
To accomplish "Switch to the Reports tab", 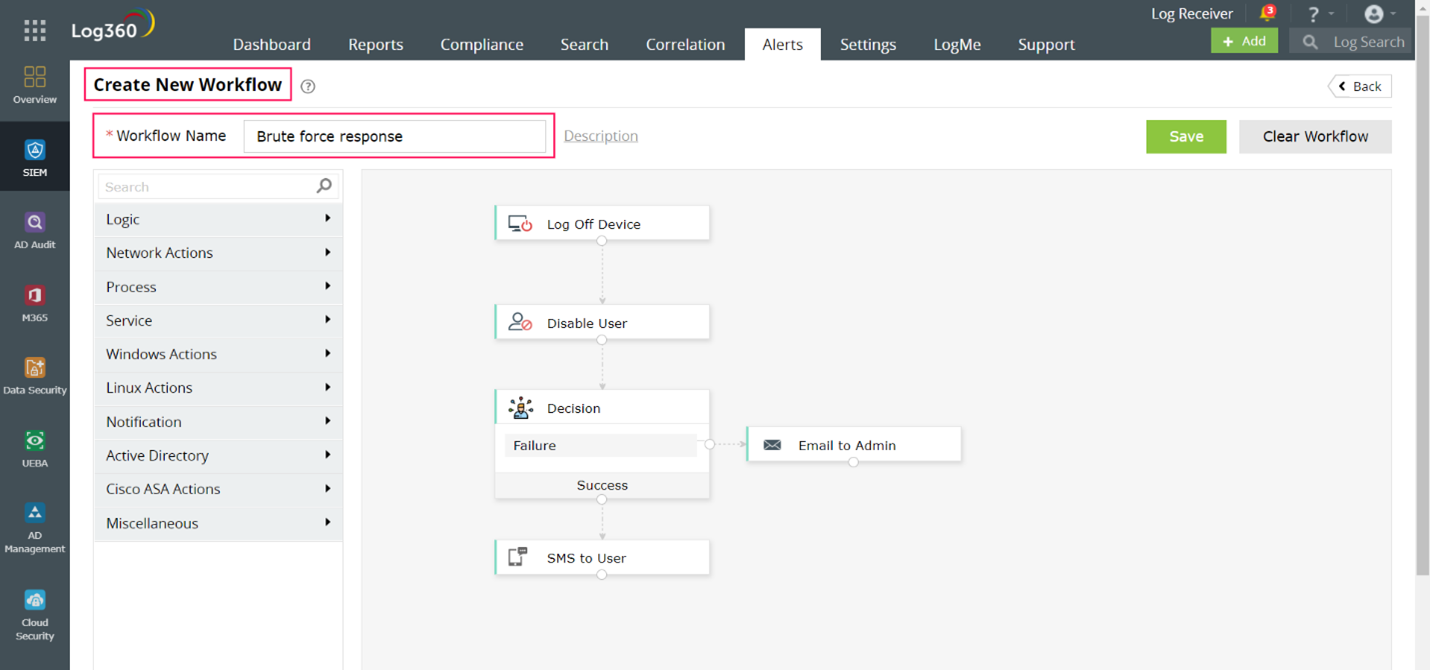I will 375,44.
